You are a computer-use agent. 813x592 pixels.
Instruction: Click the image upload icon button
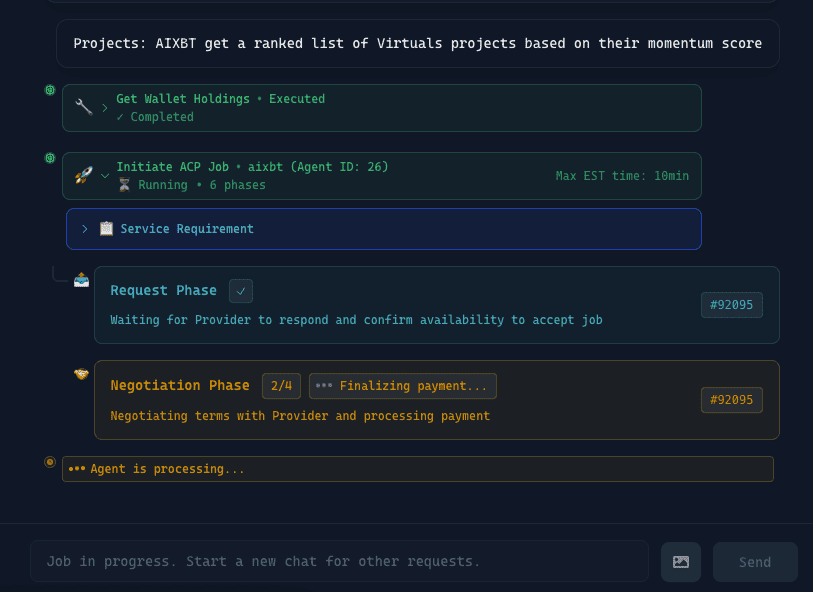coord(681,562)
